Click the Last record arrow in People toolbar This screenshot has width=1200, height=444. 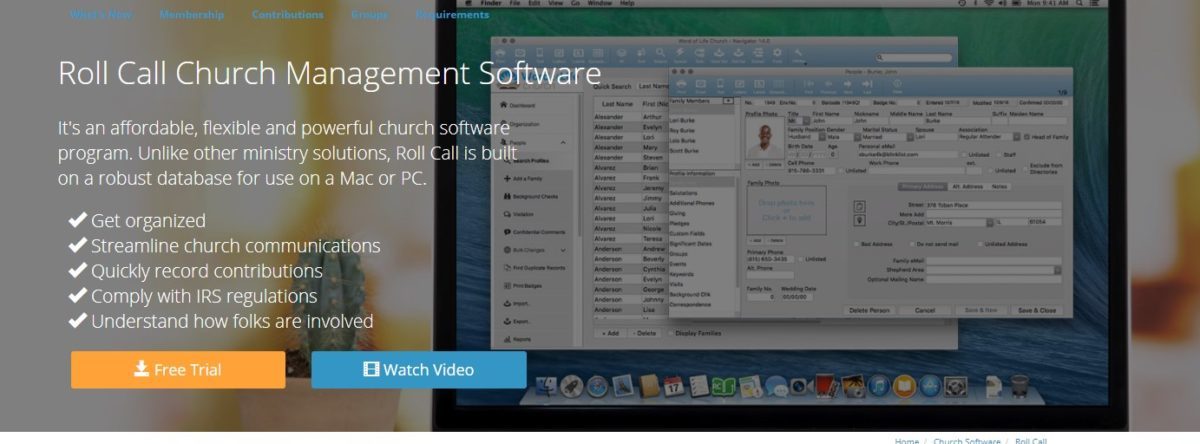(x=867, y=84)
